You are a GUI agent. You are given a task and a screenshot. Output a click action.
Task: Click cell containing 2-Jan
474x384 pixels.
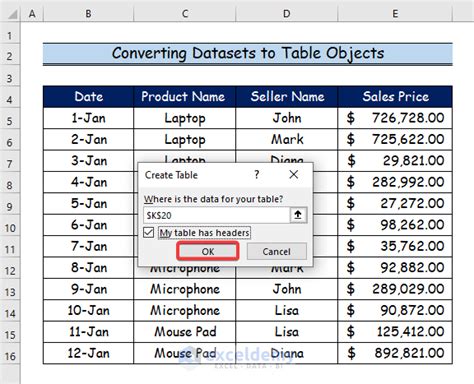(x=88, y=139)
